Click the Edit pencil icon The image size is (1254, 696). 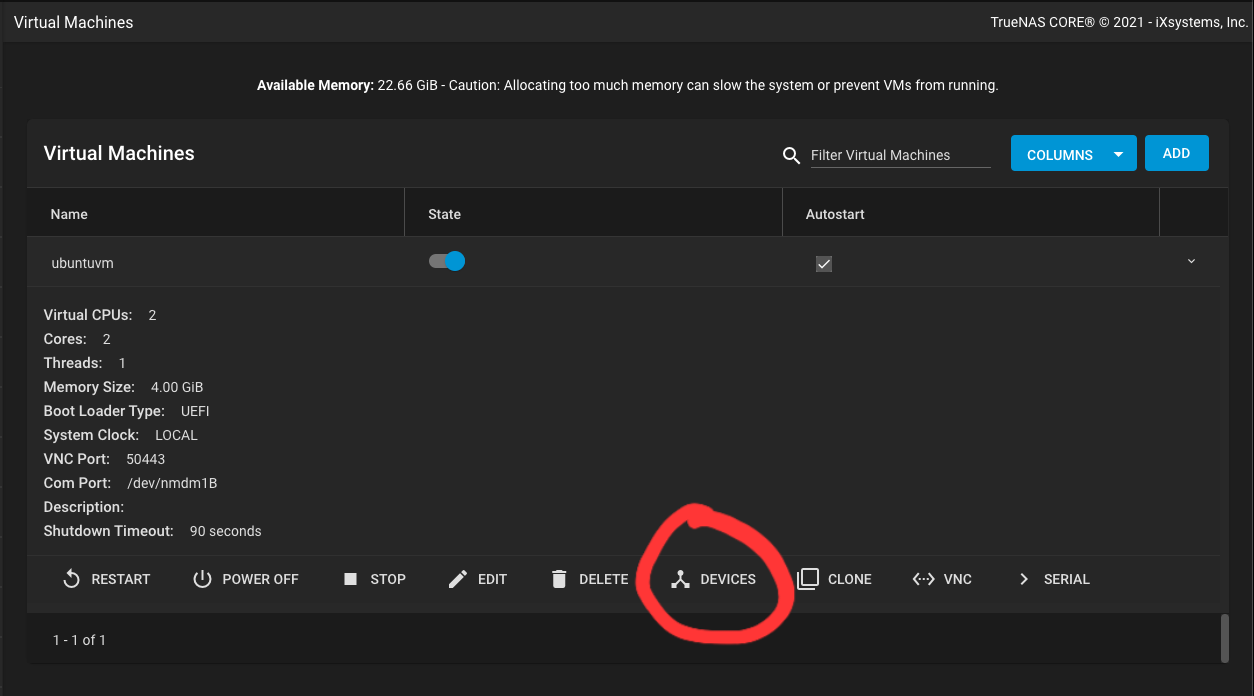point(458,579)
